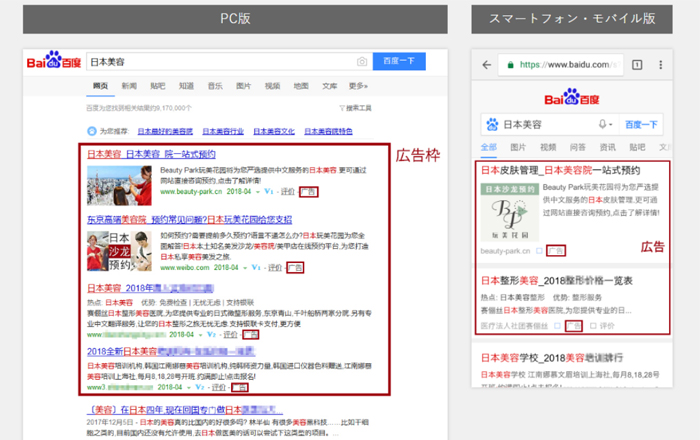Open 搜索工具 filter option
Screen dimensions: 700x440
pyautogui.click(x=355, y=108)
